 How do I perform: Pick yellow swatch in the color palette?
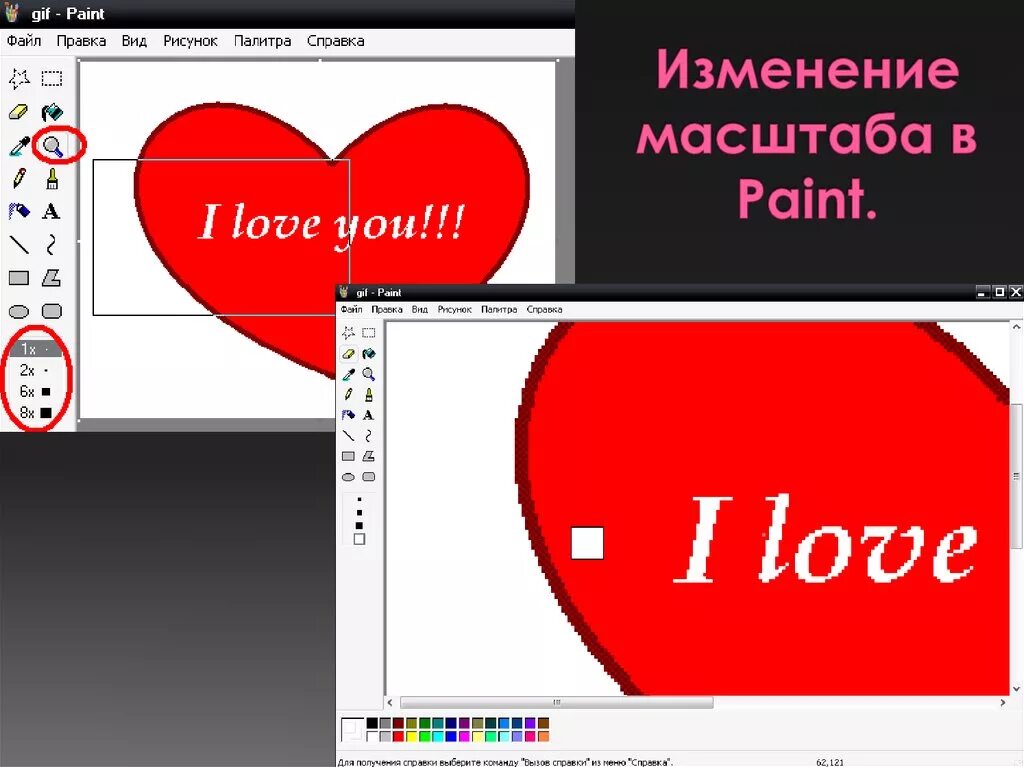pos(411,736)
